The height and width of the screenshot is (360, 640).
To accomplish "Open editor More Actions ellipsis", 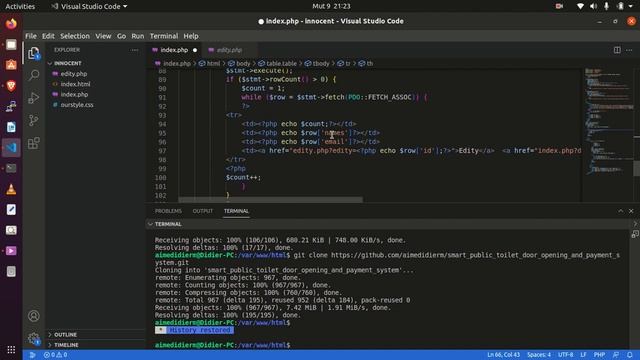I will (629, 50).
